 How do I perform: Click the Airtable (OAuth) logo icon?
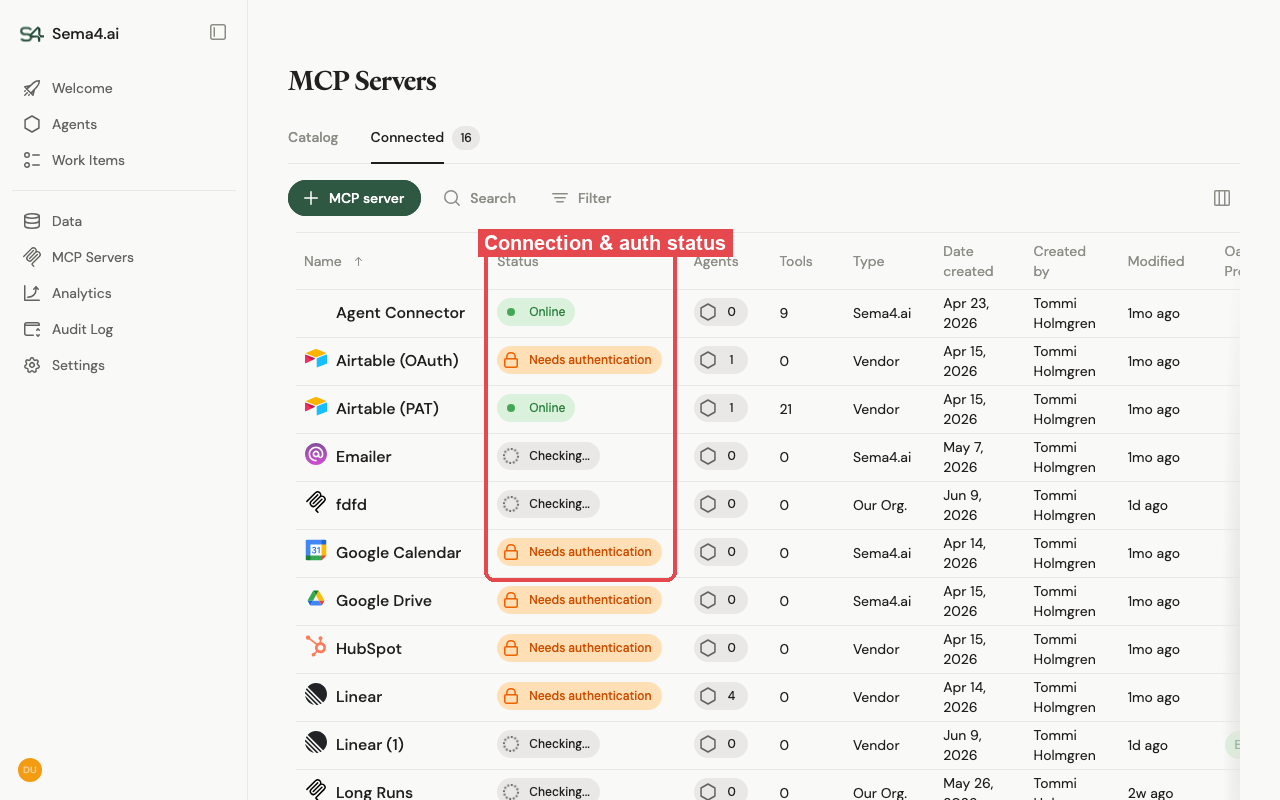coord(316,359)
